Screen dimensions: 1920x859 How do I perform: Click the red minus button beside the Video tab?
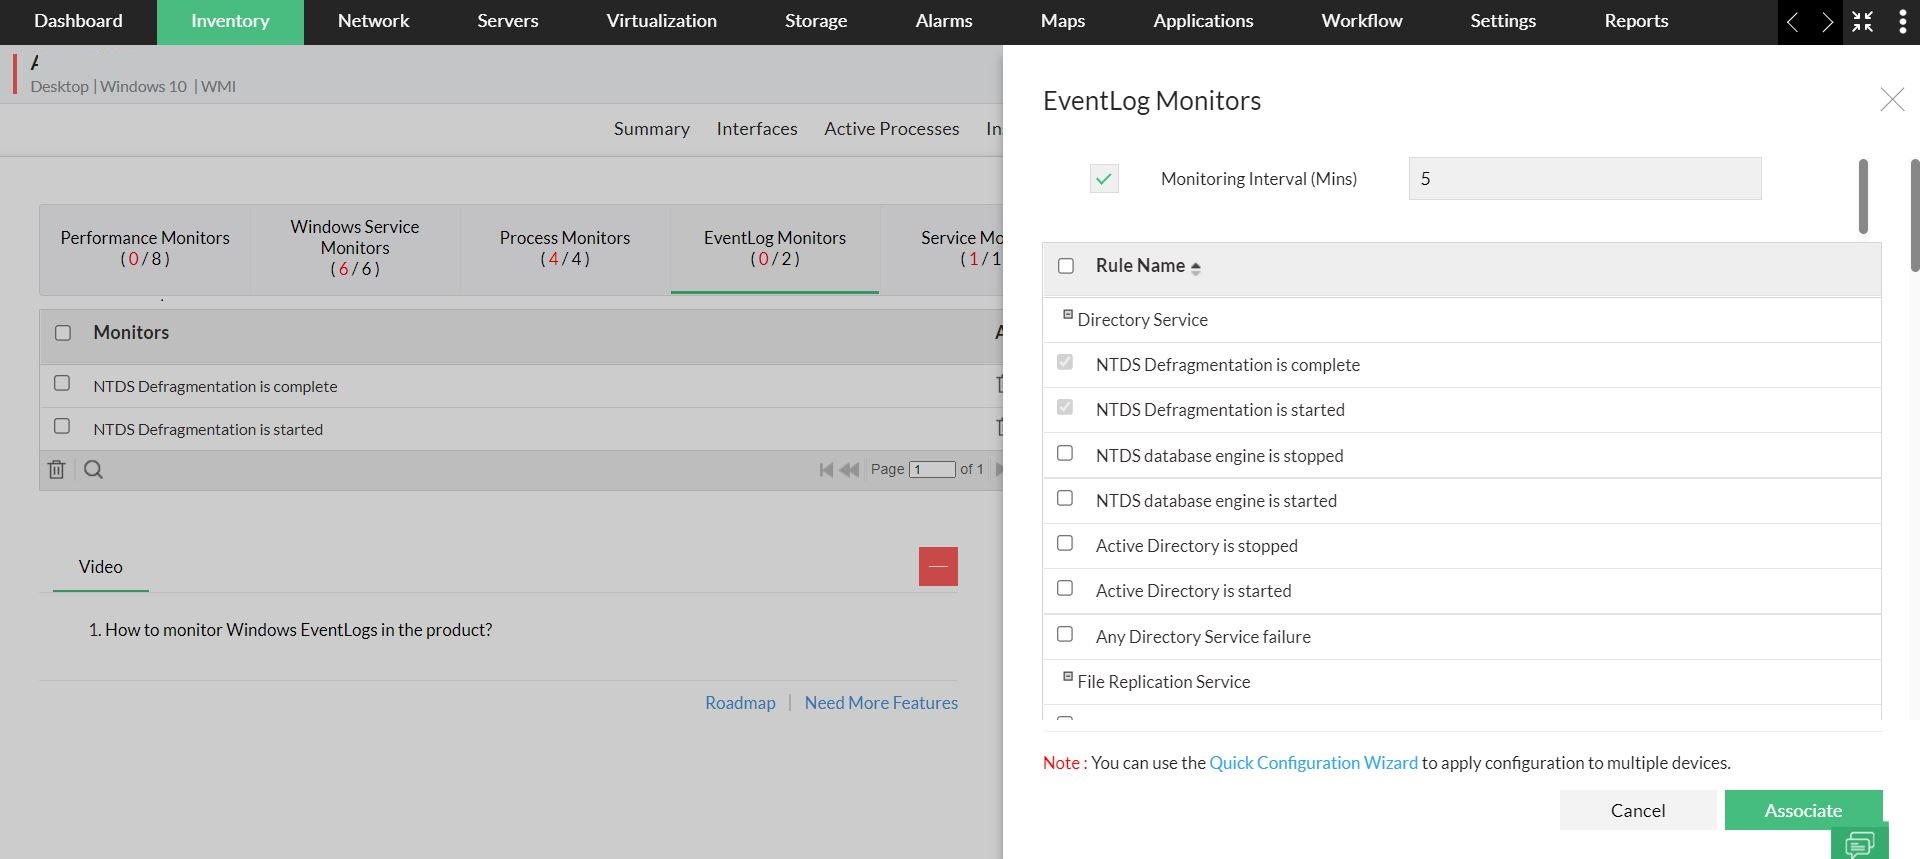tap(938, 566)
